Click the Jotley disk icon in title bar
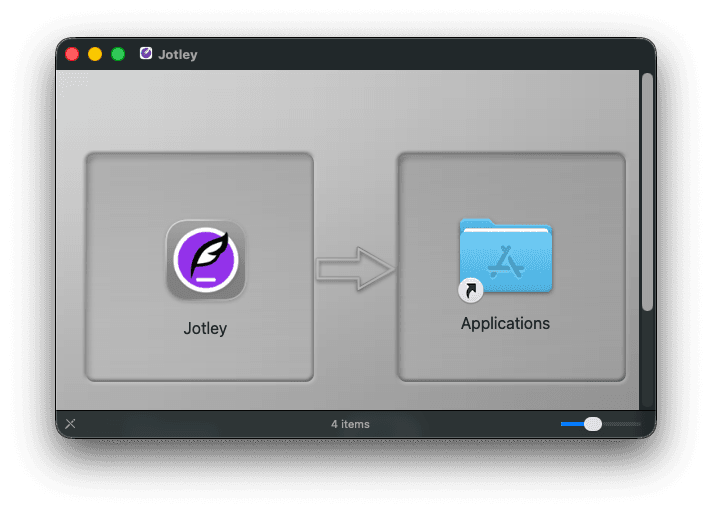 [146, 54]
